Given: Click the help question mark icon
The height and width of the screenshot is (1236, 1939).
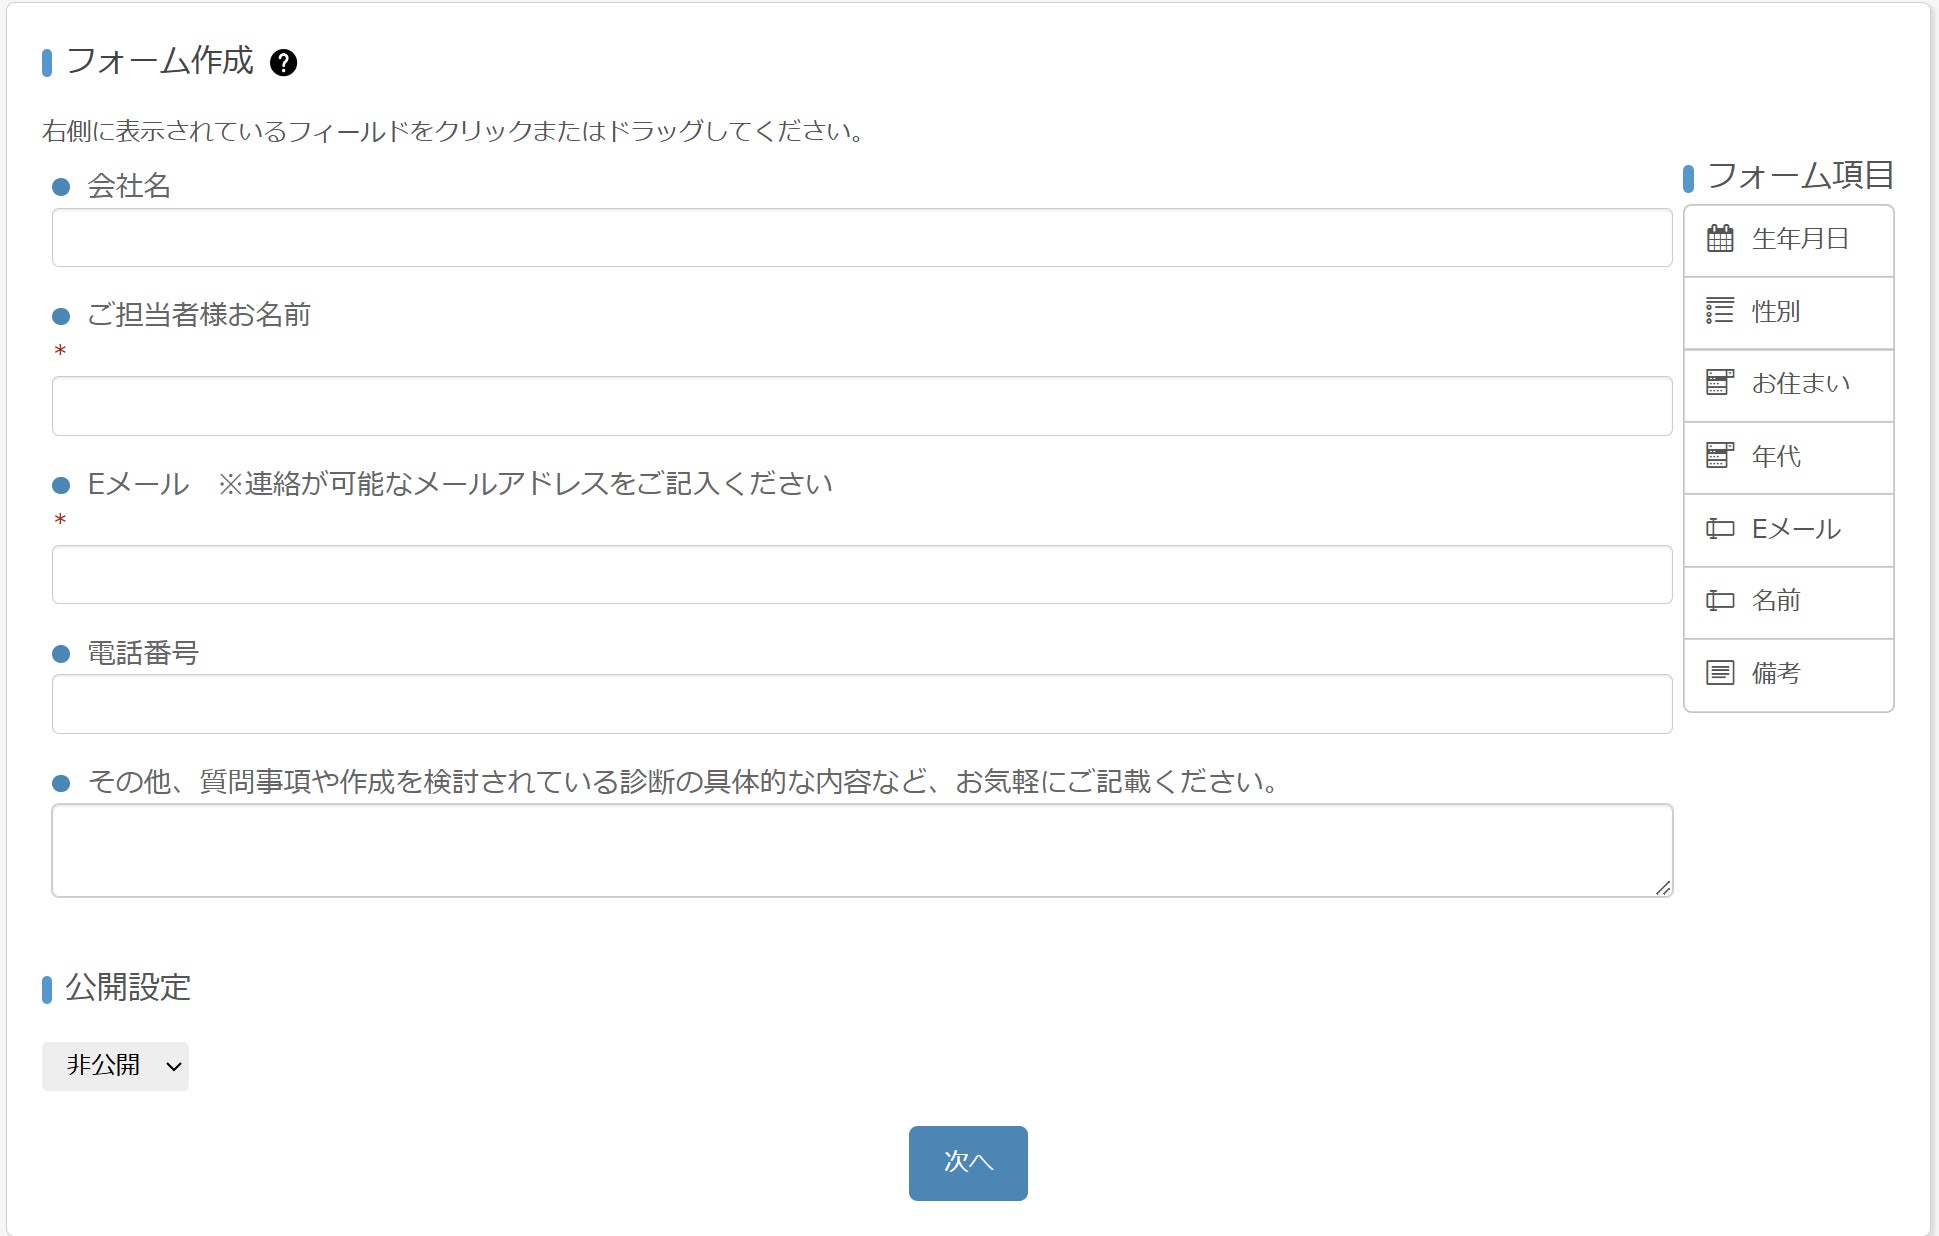Looking at the screenshot, I should (284, 63).
